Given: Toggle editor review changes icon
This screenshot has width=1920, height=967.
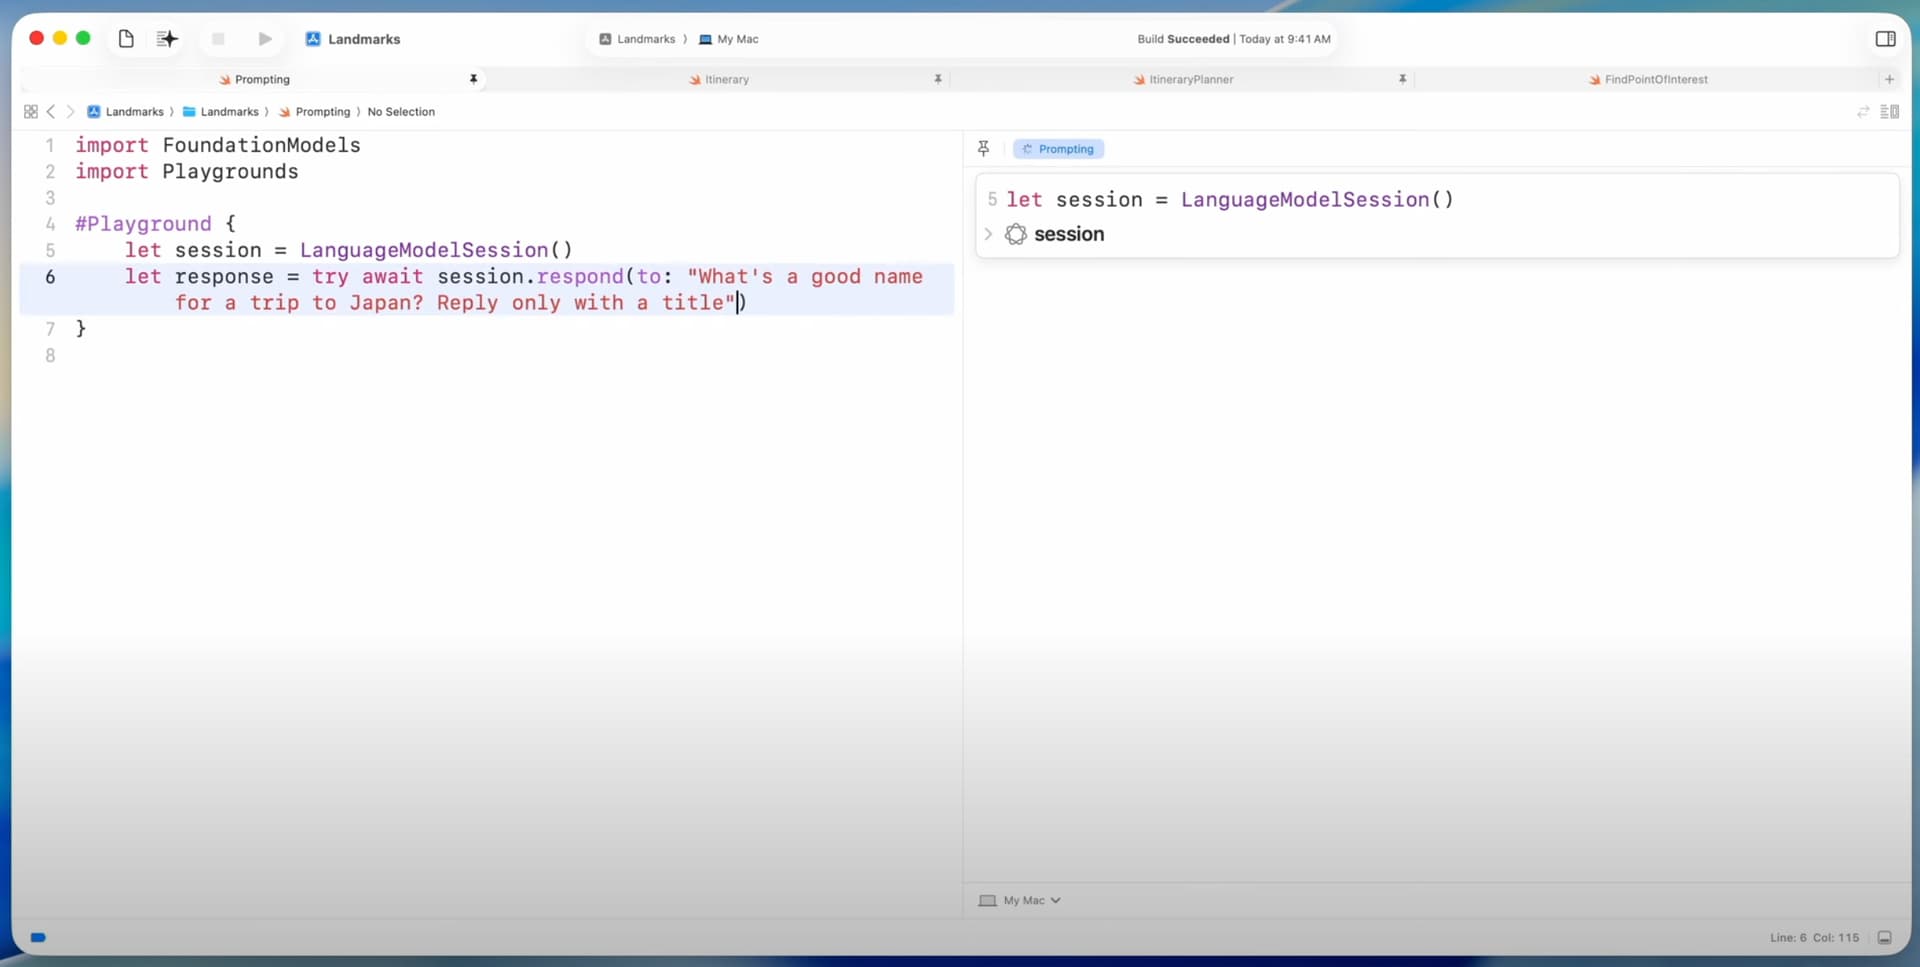Looking at the screenshot, I should click(x=1863, y=112).
